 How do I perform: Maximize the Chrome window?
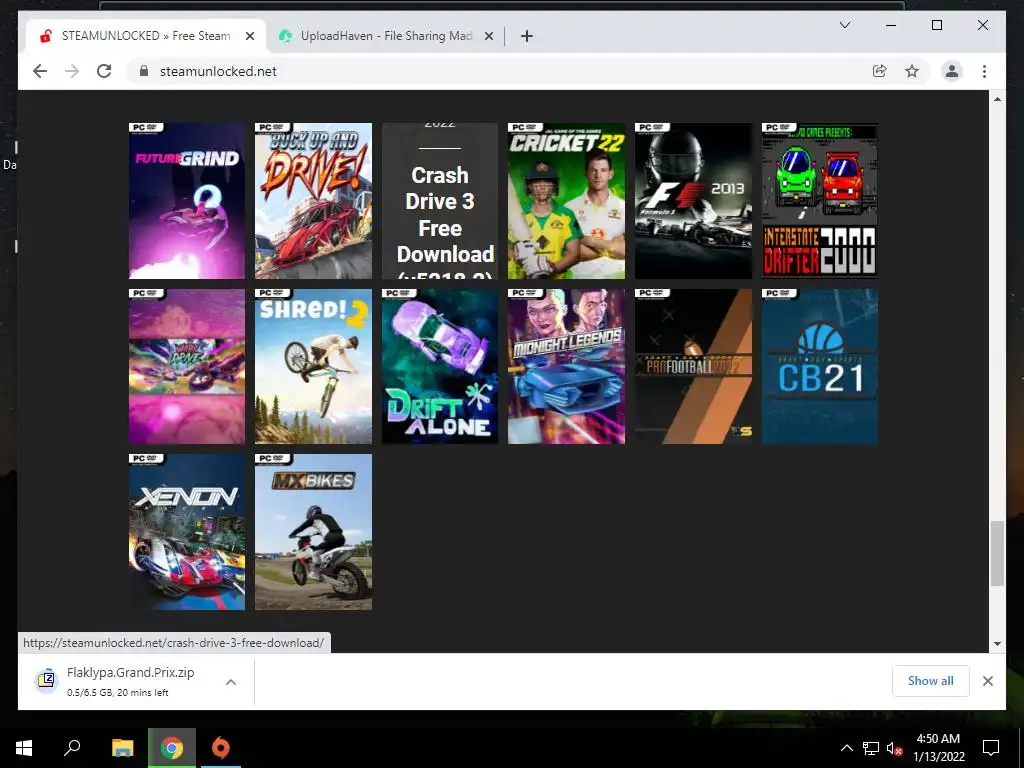coord(936,25)
